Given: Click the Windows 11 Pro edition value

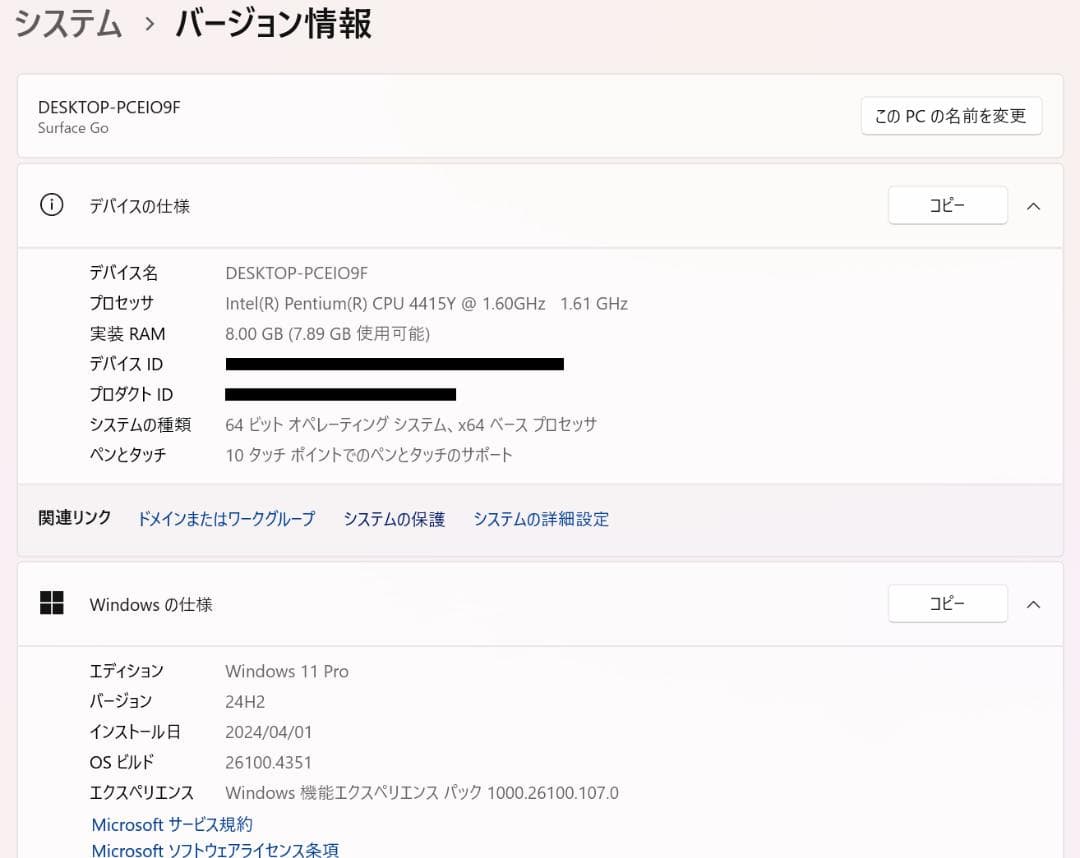Looking at the screenshot, I should tap(286, 671).
